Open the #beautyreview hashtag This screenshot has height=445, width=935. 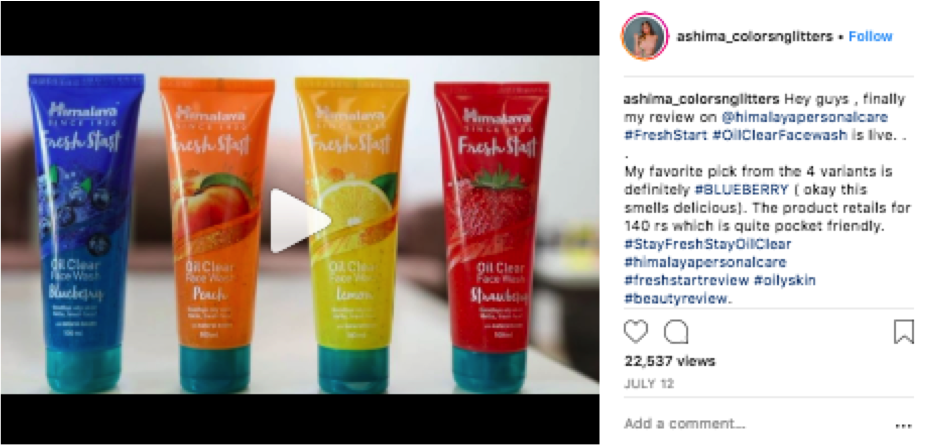(675, 298)
